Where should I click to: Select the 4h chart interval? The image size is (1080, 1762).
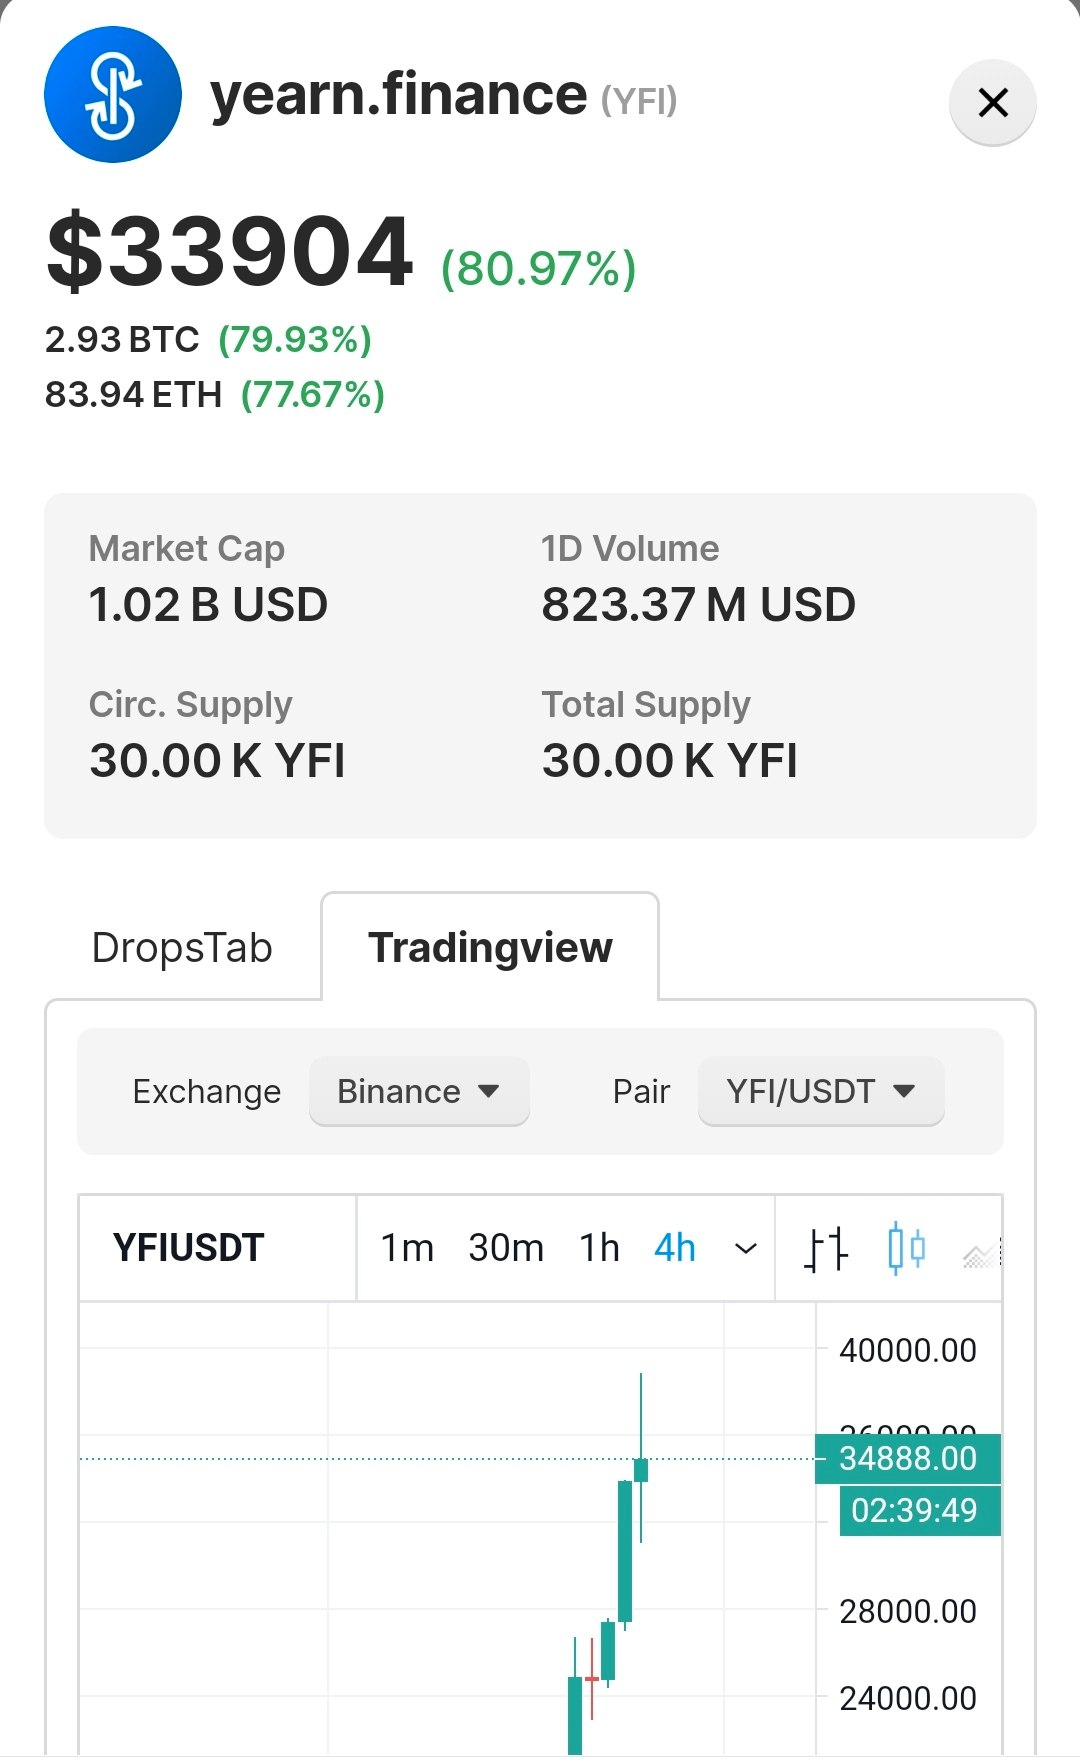click(x=675, y=1249)
